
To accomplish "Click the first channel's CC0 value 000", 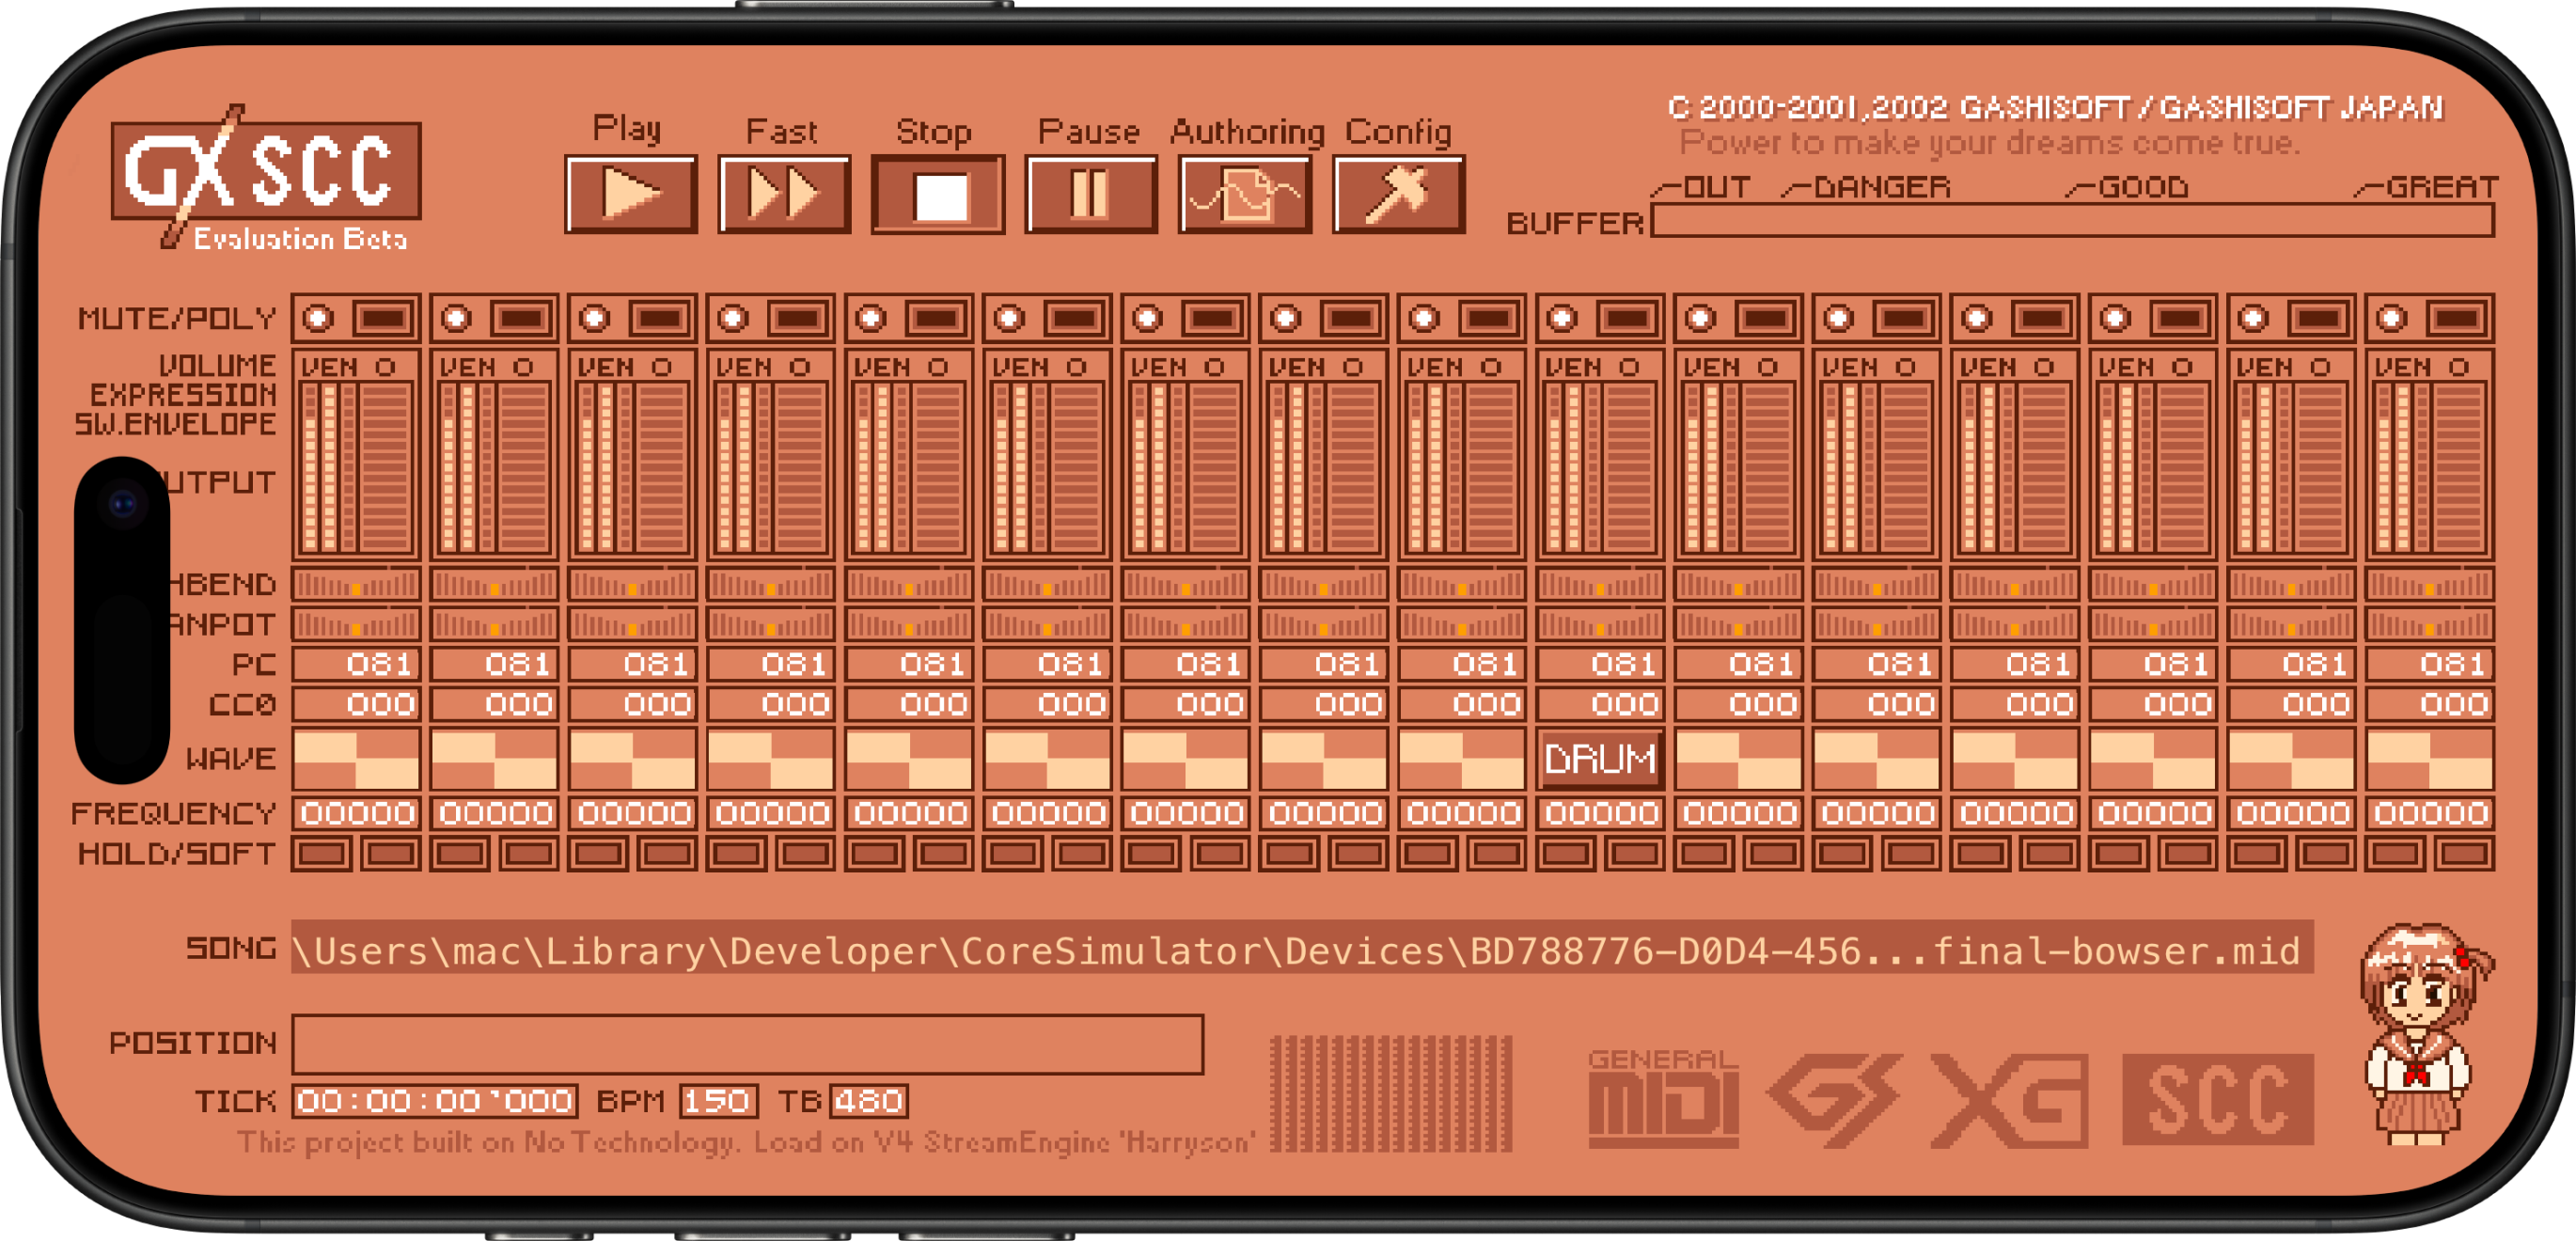I will (356, 704).
